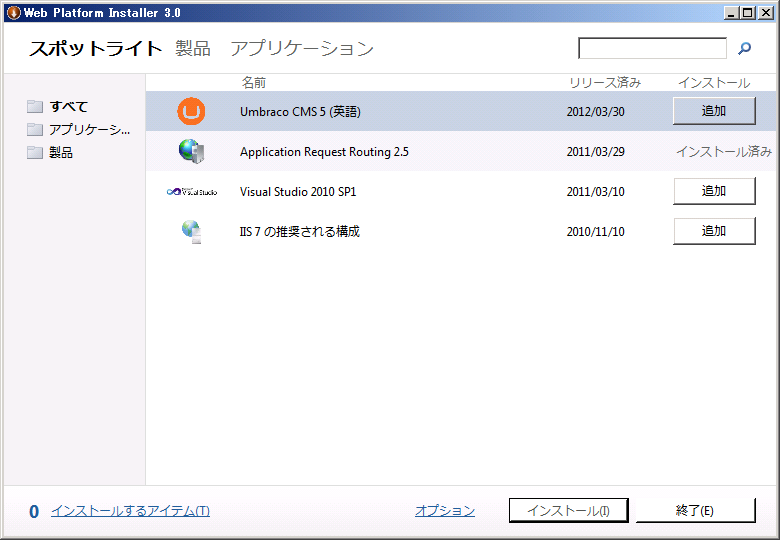
Task: Select アプリケーシ... category in sidebar
Action: (x=90, y=129)
